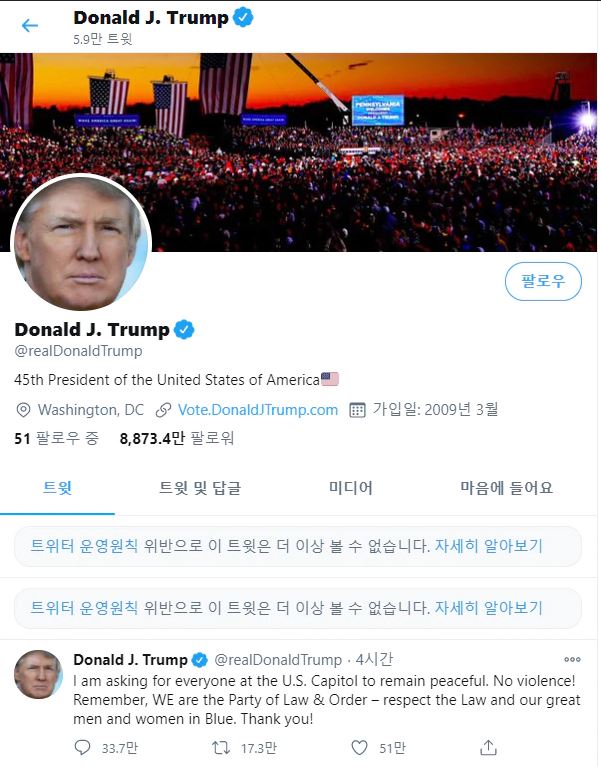The height and width of the screenshot is (767, 601).
Task: Click 자세히 알아보기 in the first notice
Action: coord(489,546)
